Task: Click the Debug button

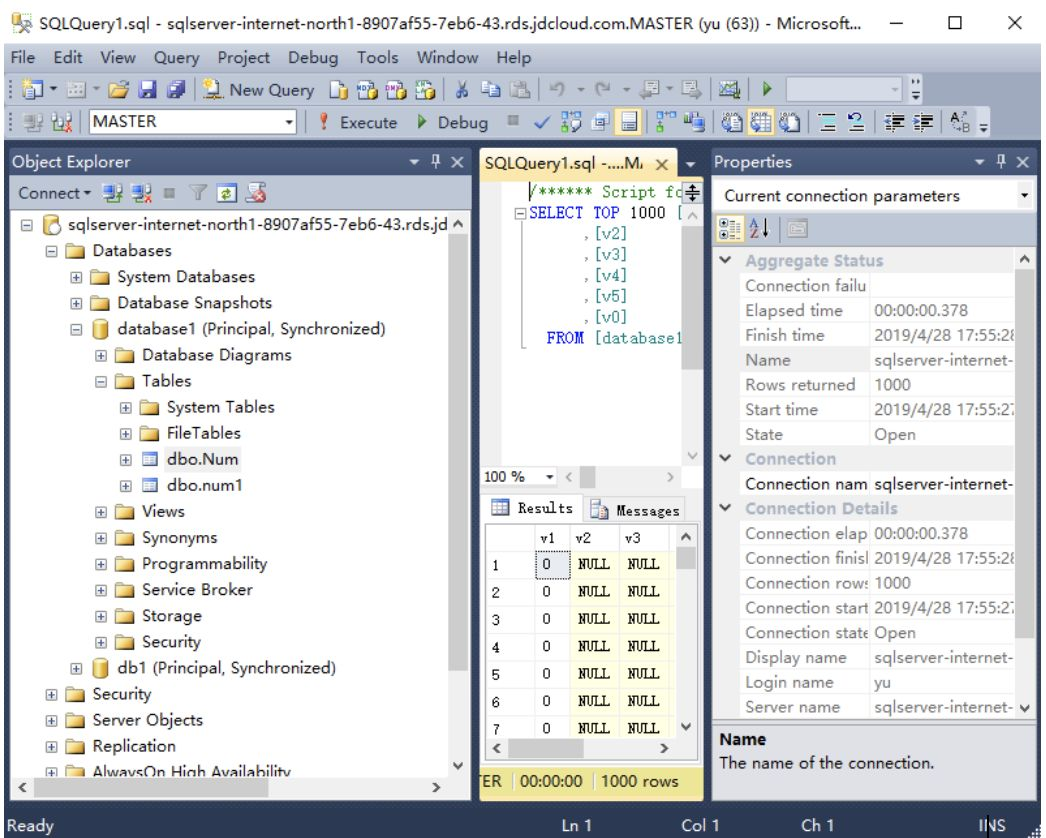Action: [452, 122]
